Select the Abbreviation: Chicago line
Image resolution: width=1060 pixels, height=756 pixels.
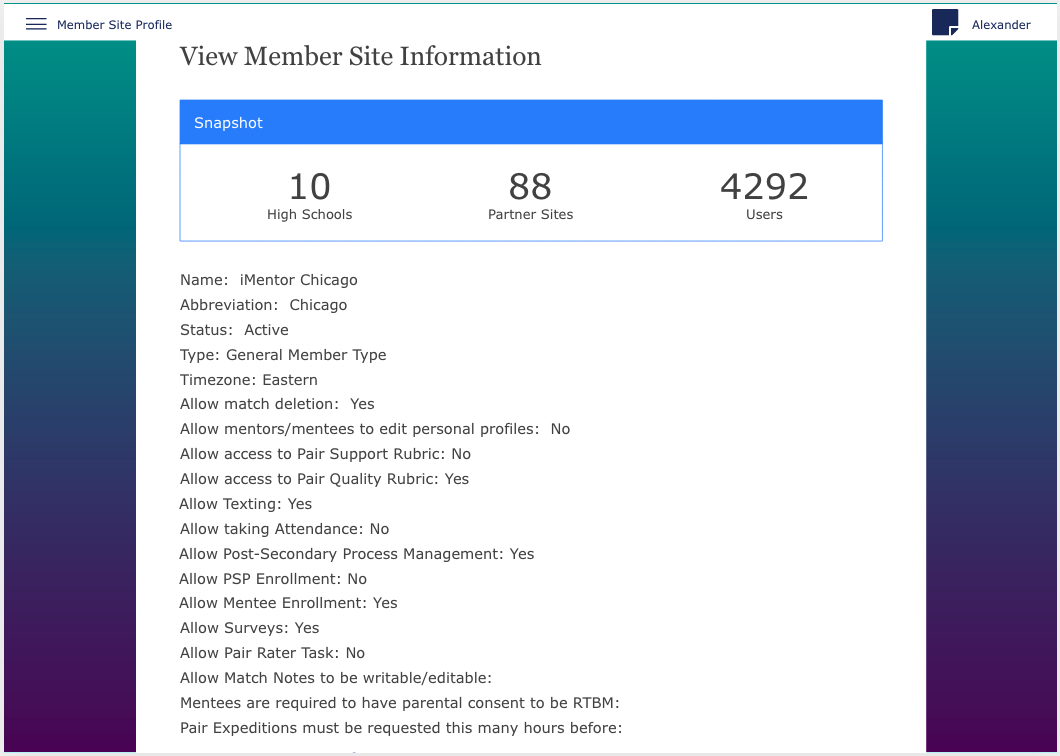click(x=263, y=305)
